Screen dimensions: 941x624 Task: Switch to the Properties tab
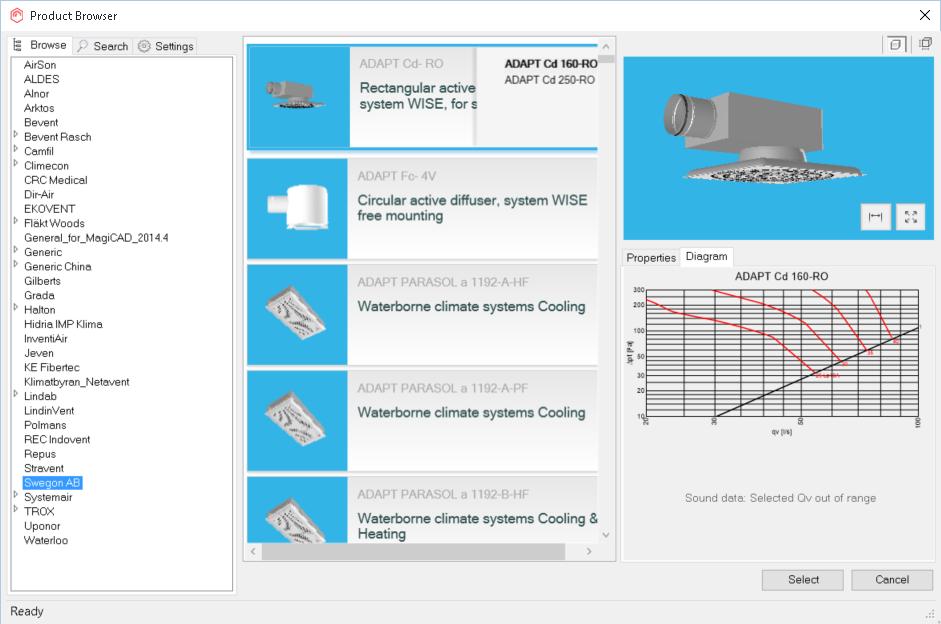tap(651, 257)
